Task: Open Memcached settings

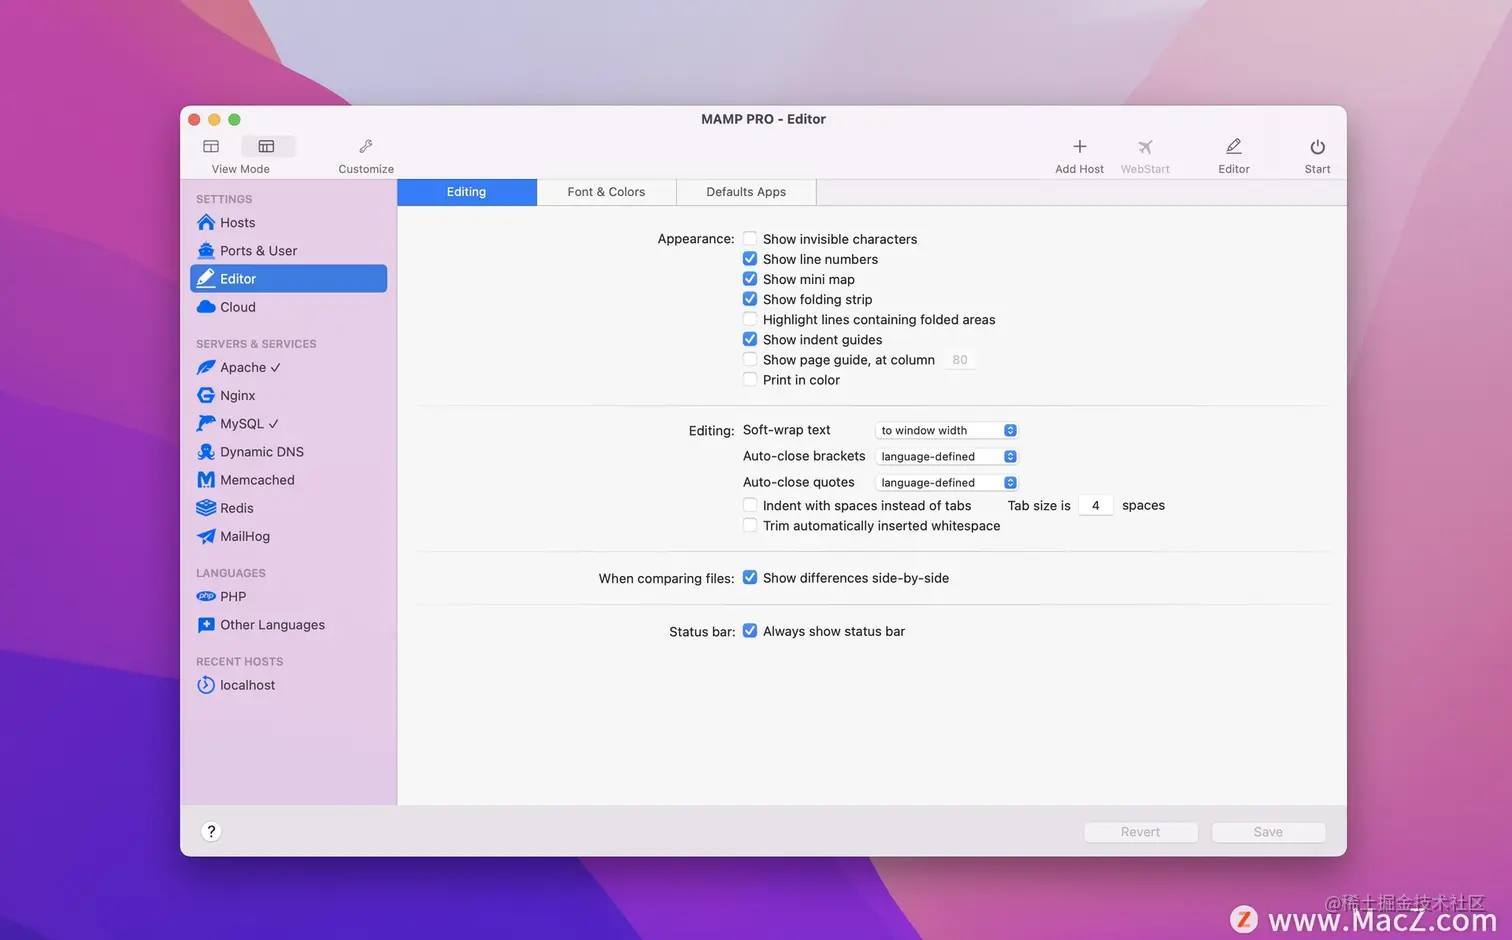Action: pyautogui.click(x=288, y=480)
